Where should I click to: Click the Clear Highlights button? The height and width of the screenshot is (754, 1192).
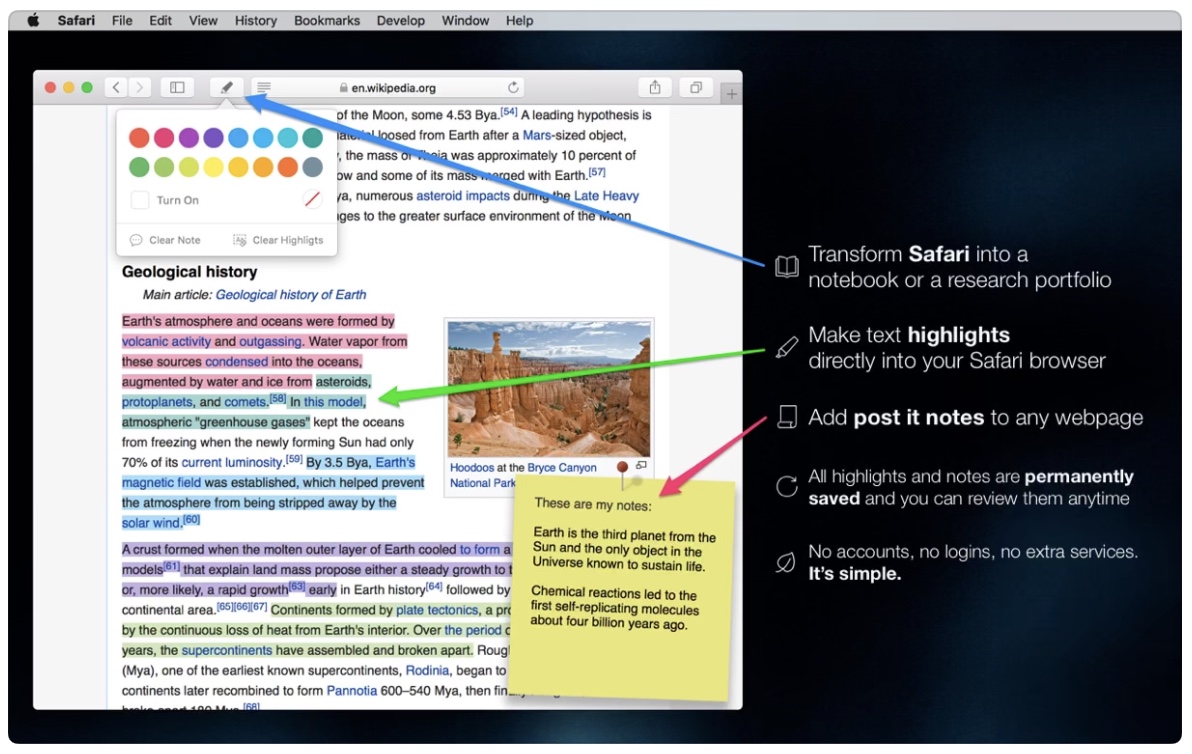278,240
